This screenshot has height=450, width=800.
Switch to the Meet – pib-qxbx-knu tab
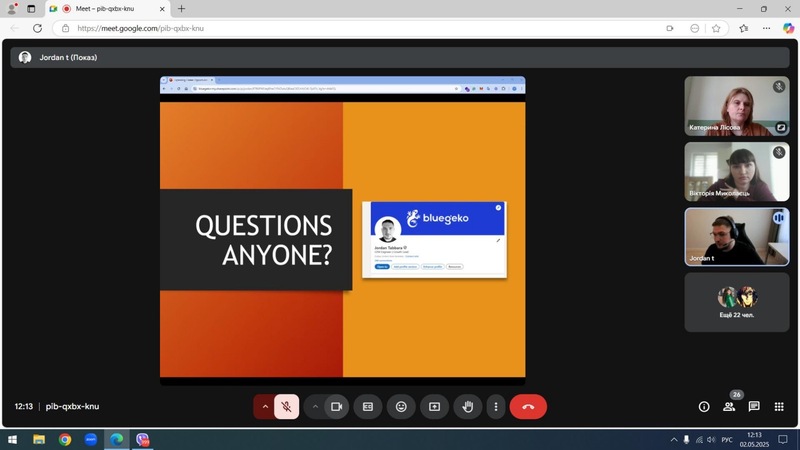107,9
